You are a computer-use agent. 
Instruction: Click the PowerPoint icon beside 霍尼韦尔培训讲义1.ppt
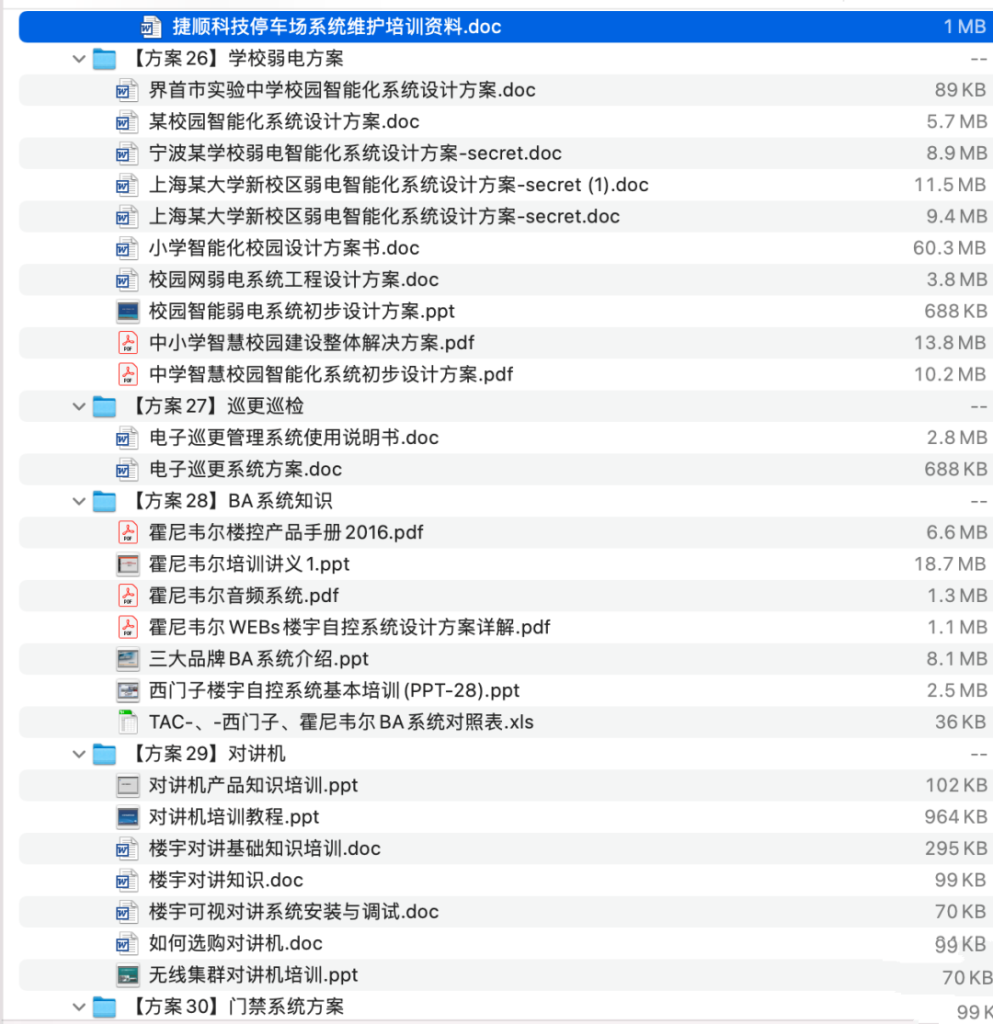click(x=127, y=564)
